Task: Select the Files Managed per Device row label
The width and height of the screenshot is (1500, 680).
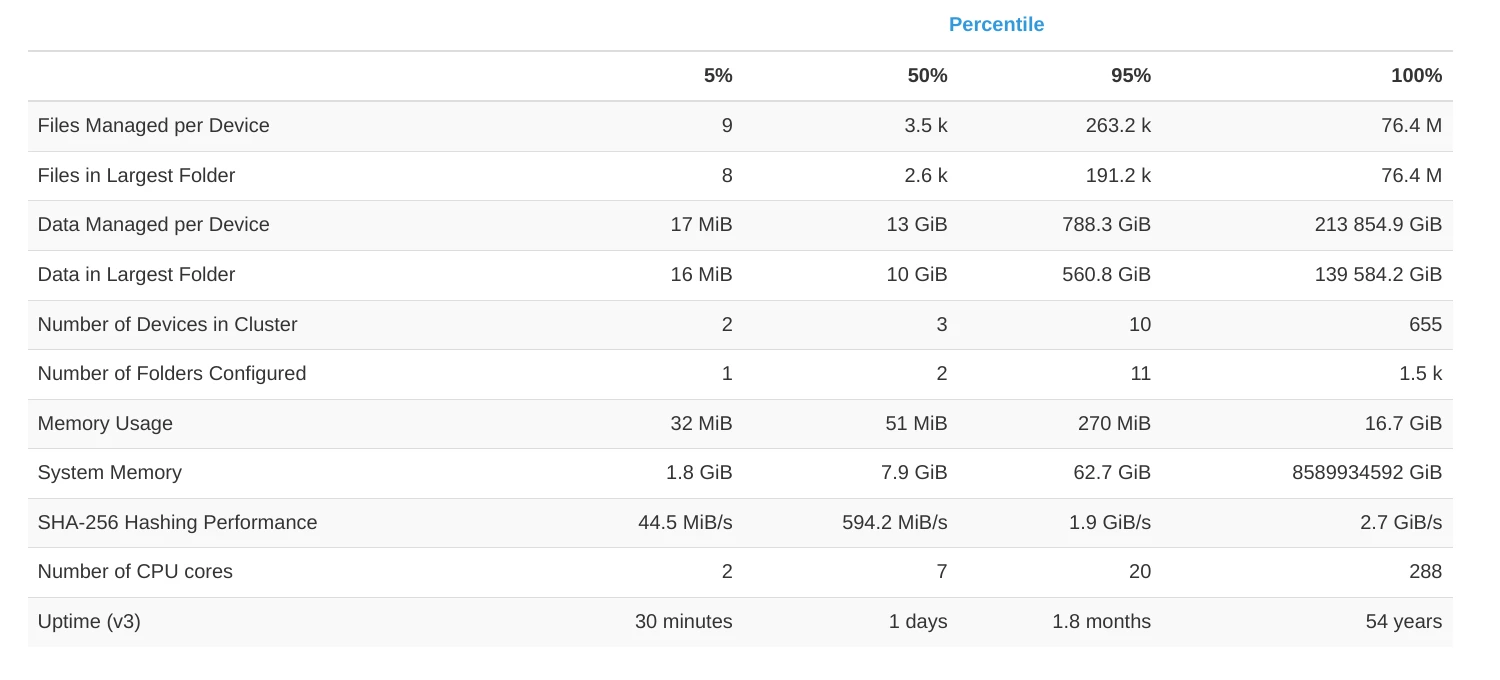Action: 153,126
